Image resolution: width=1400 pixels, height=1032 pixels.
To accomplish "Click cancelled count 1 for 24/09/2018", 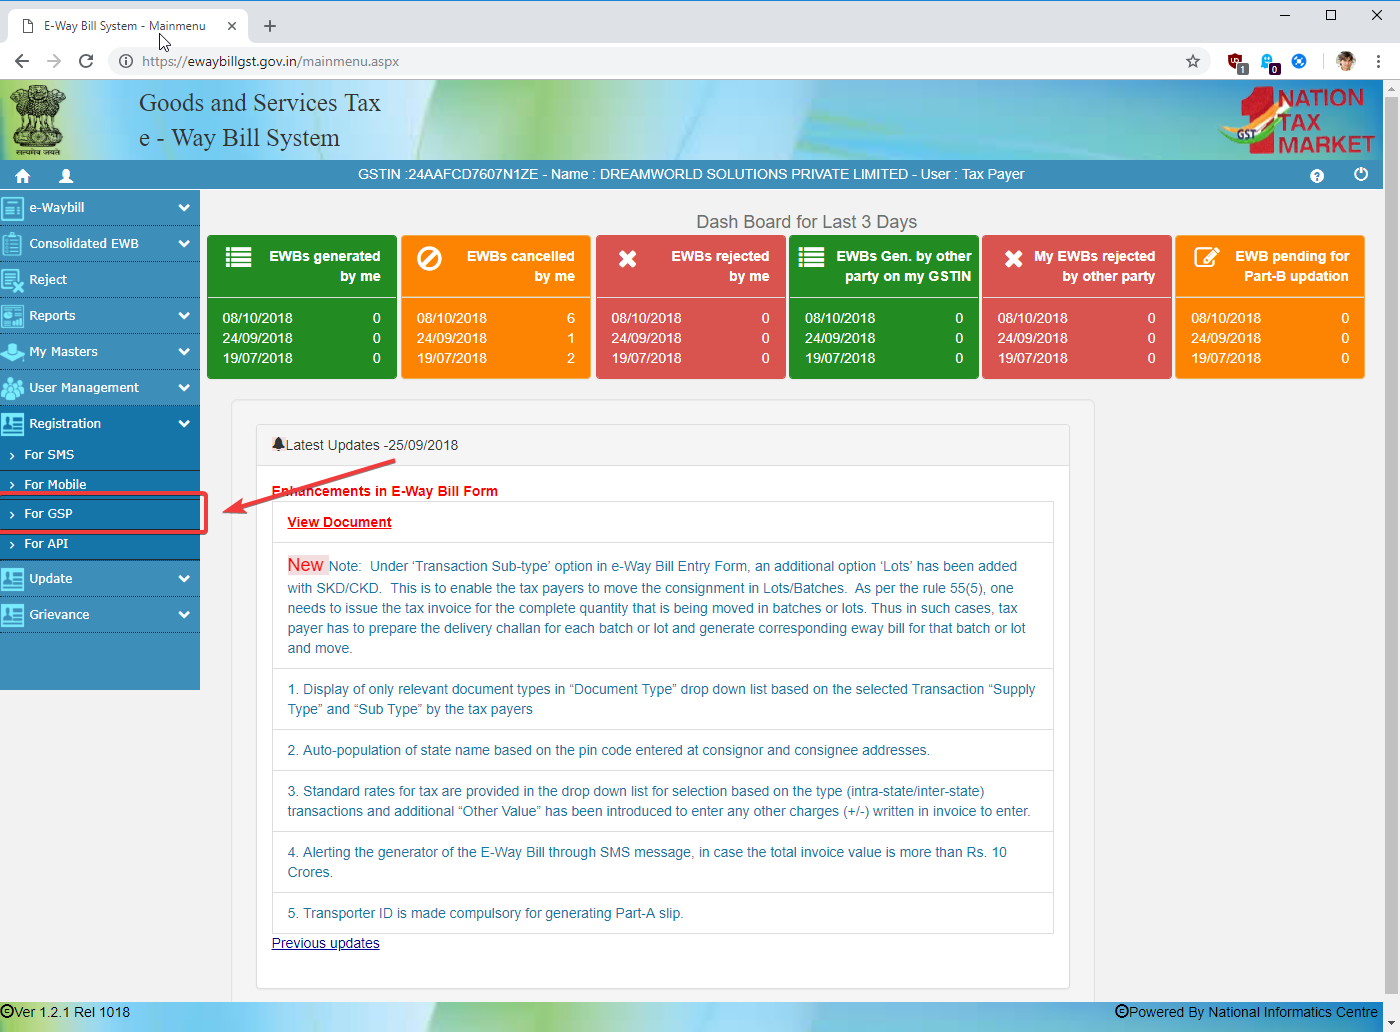I will pos(571,338).
